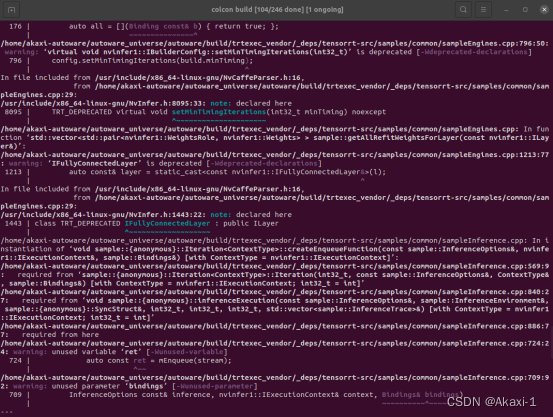Maximize the terminal window
The width and height of the screenshot is (553, 417).
525,10
